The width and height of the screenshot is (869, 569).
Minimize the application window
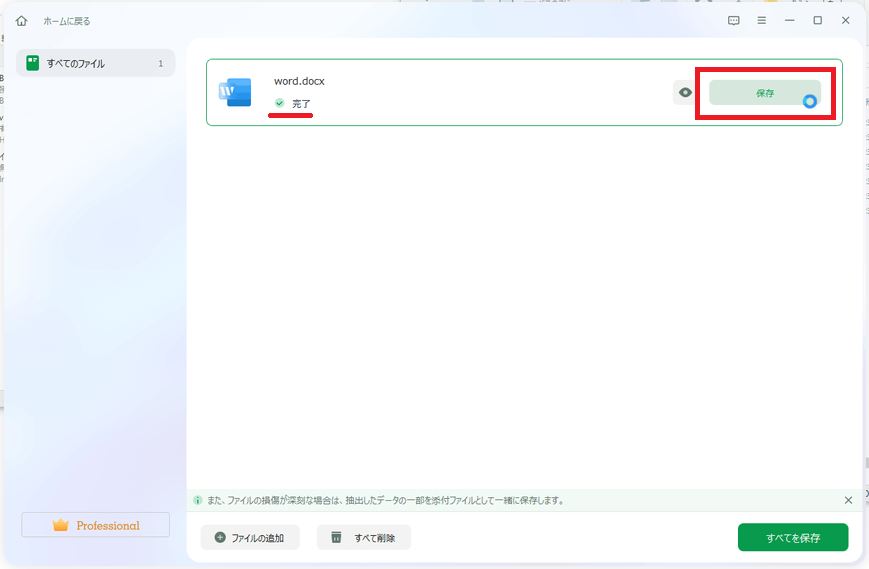pyautogui.click(x=790, y=21)
